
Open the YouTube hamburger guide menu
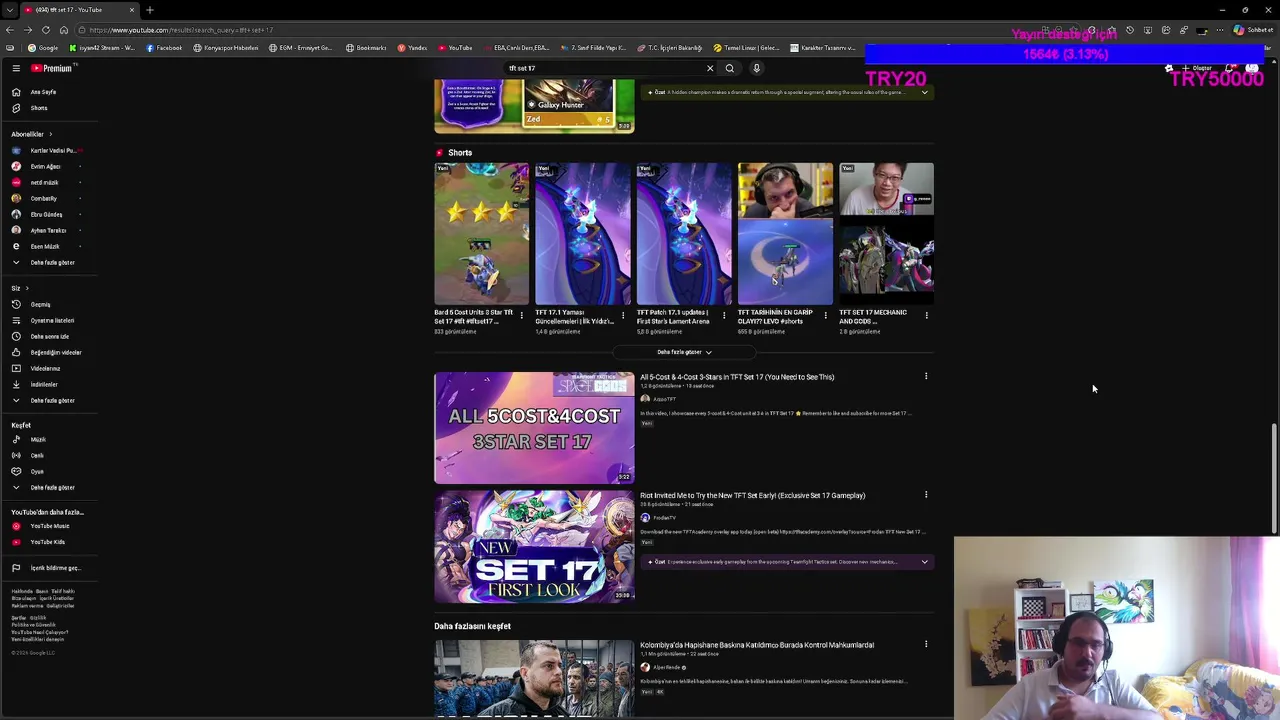[16, 68]
